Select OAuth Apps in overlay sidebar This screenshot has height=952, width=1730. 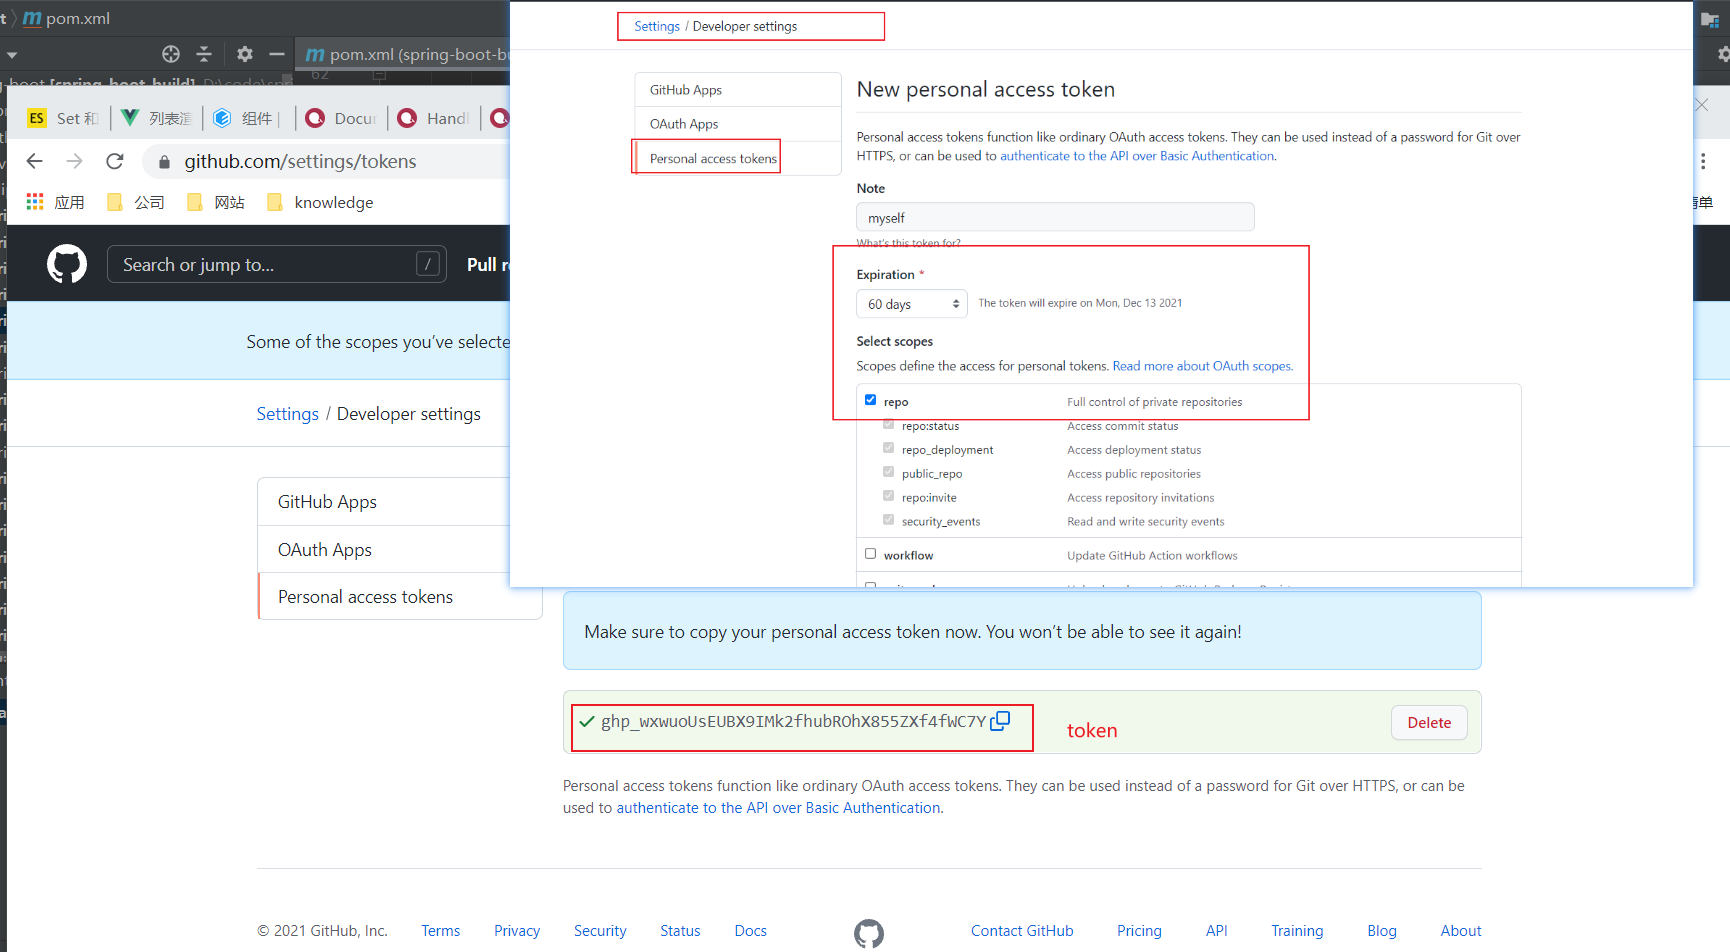(737, 124)
